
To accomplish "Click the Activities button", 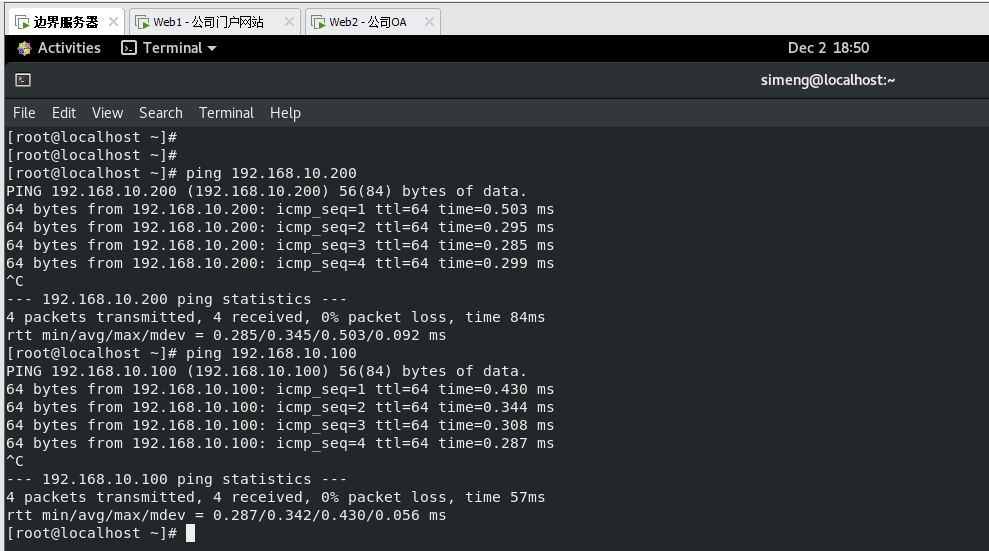I will 68,48.
